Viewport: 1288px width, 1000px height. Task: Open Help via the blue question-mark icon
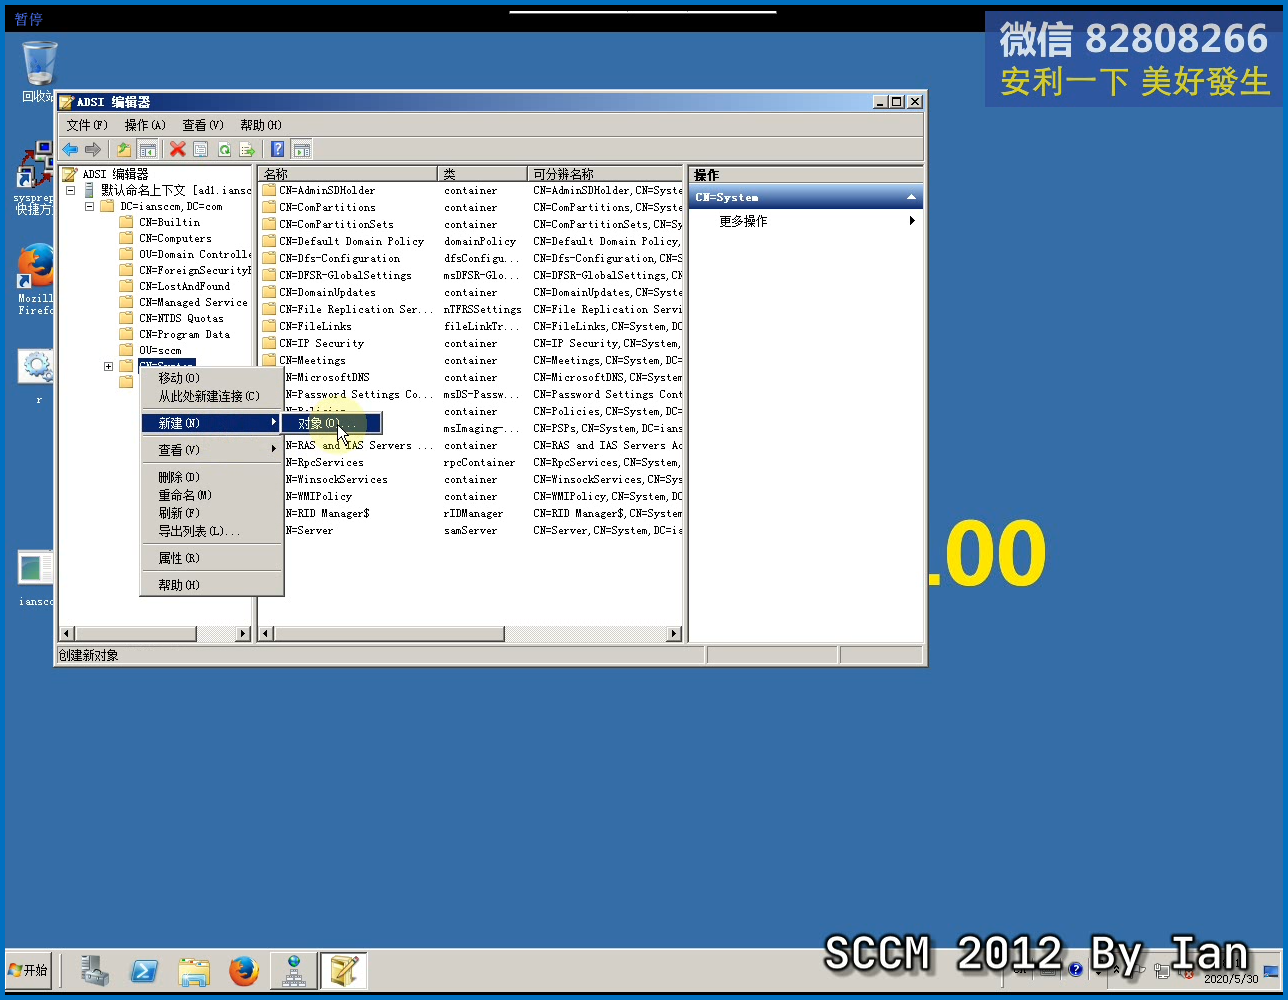tap(278, 150)
